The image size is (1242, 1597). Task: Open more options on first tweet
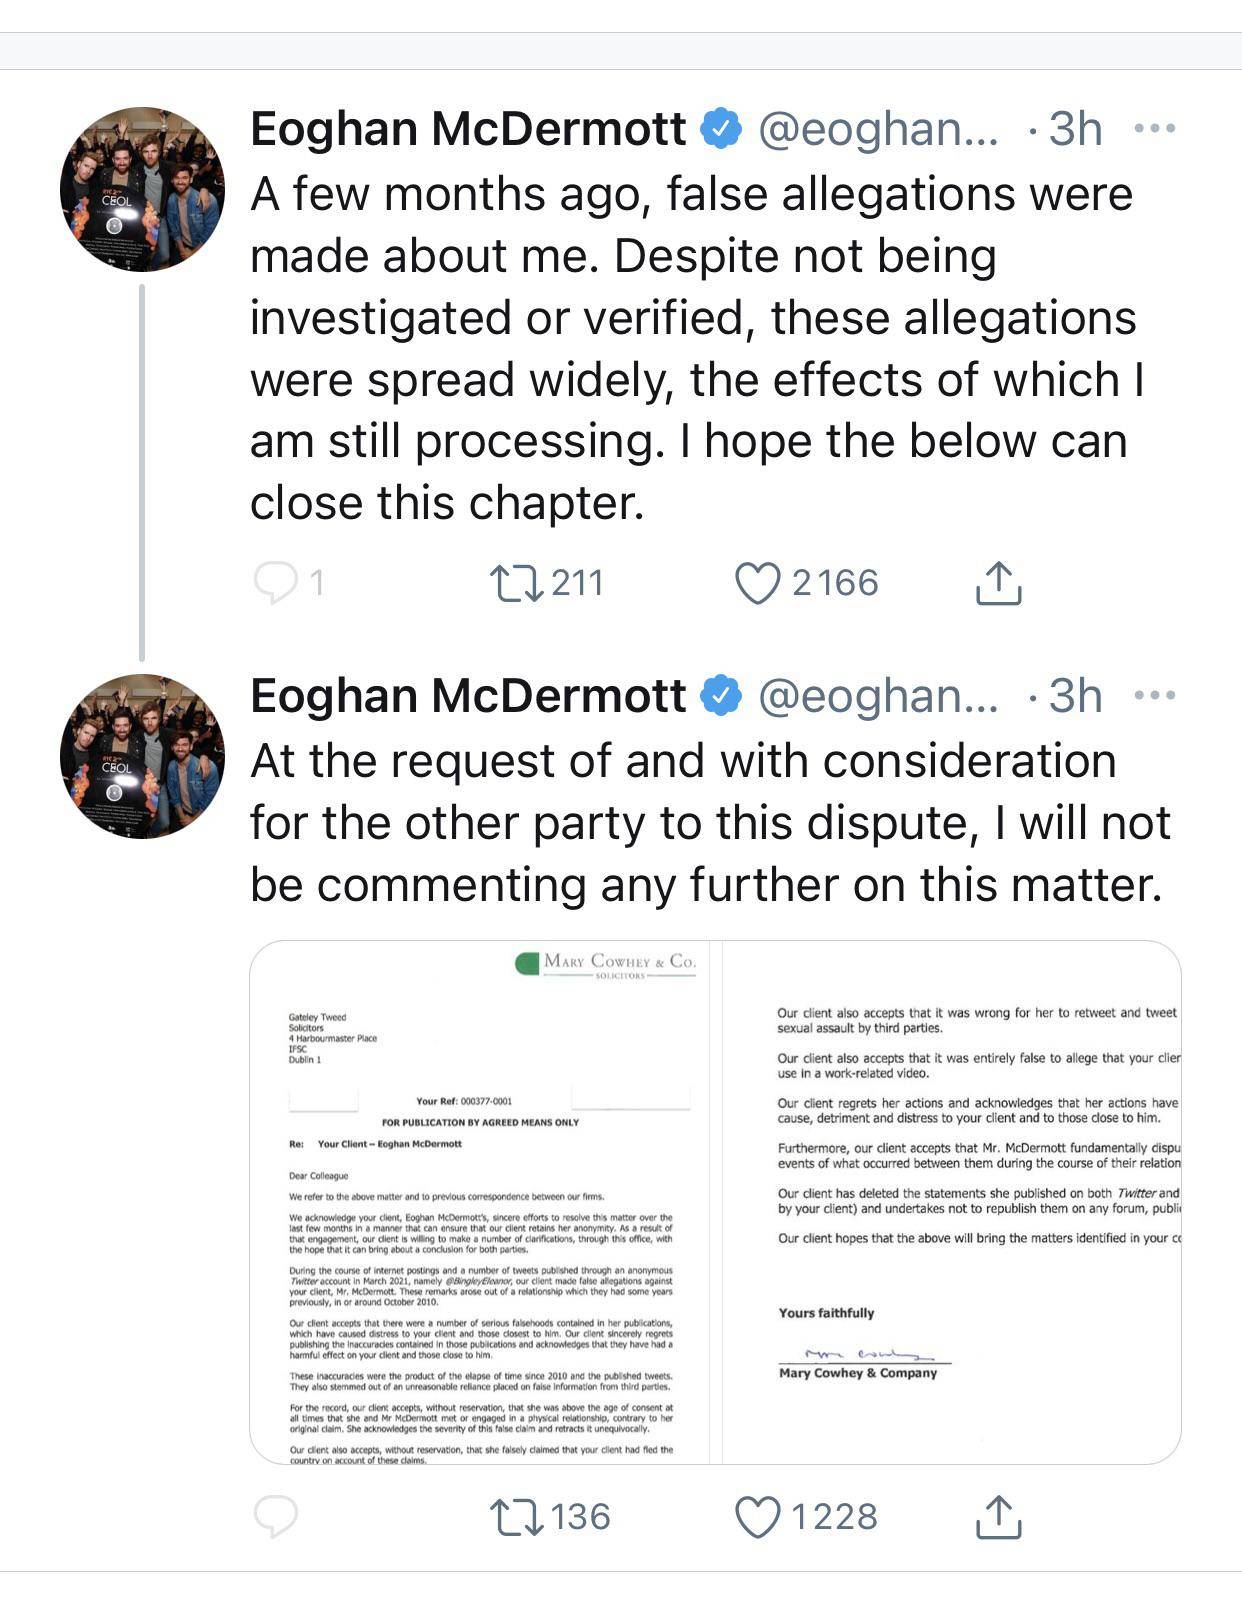click(1155, 128)
